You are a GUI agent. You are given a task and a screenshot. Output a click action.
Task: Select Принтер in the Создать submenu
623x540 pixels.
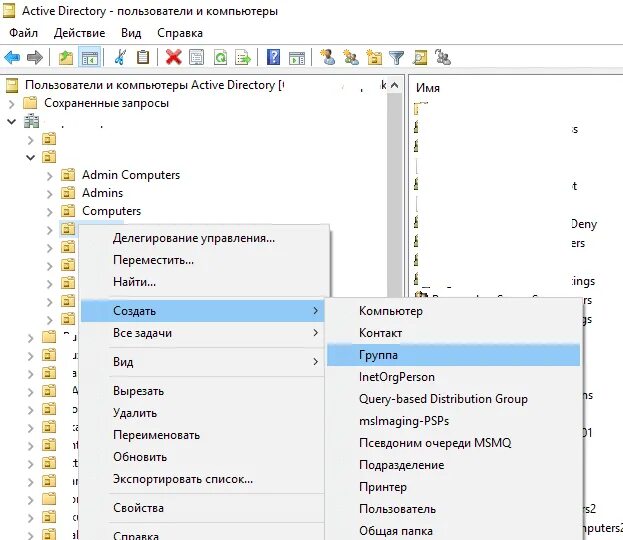pyautogui.click(x=453, y=487)
